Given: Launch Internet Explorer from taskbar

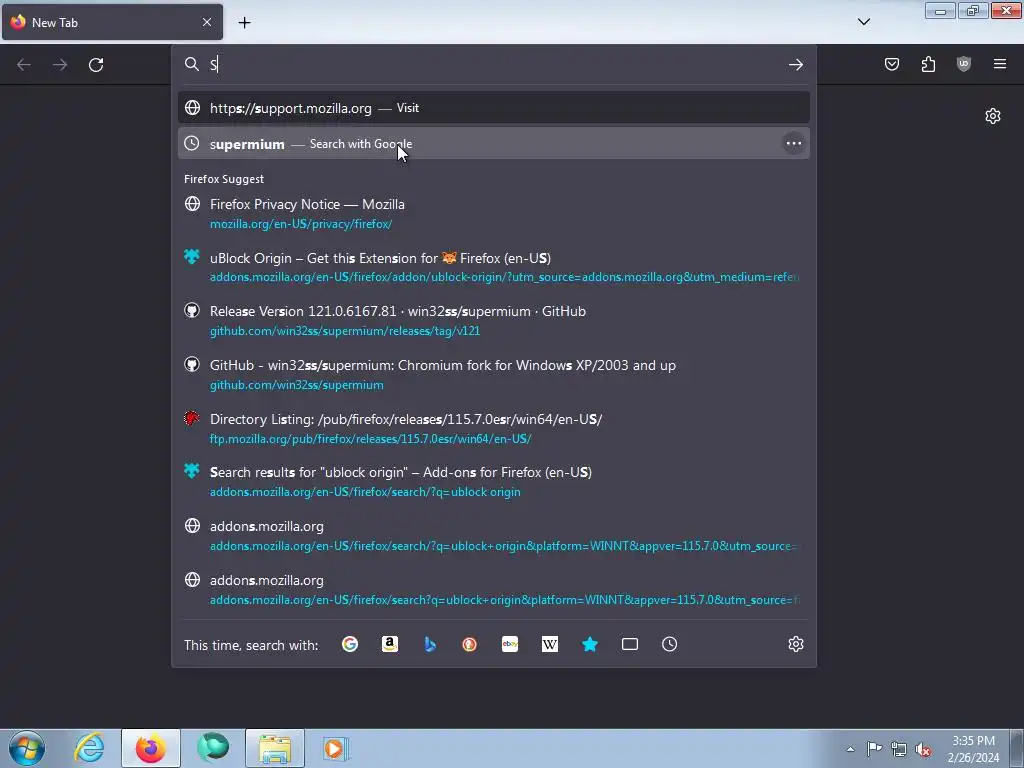Looking at the screenshot, I should tap(89, 748).
